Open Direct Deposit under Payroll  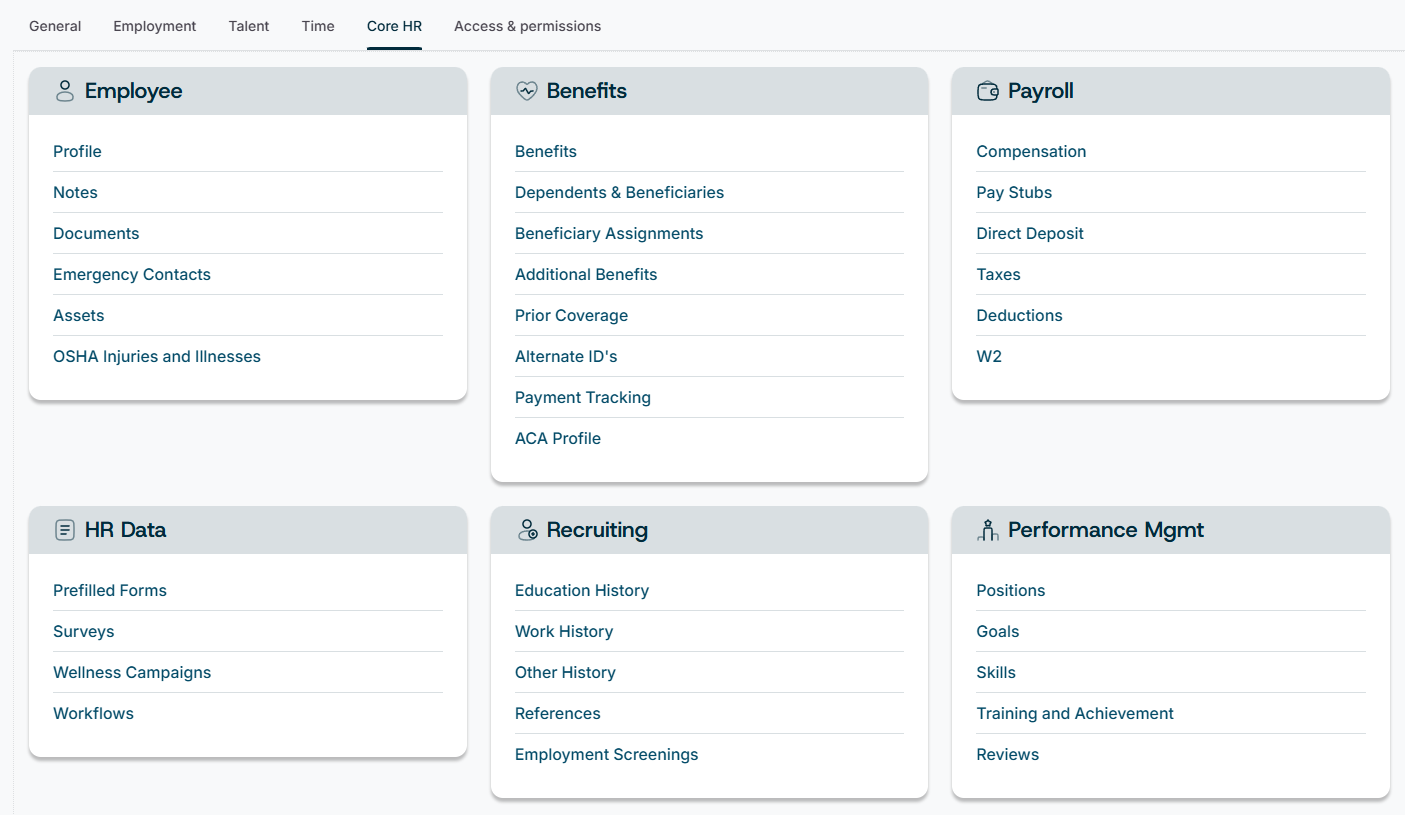[1030, 233]
